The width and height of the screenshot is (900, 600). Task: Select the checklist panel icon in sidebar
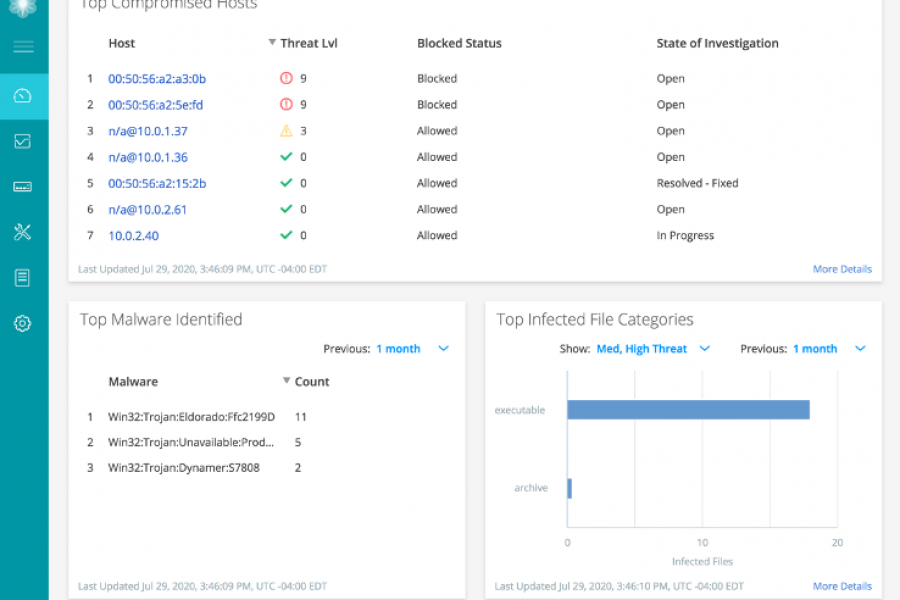coord(23,142)
